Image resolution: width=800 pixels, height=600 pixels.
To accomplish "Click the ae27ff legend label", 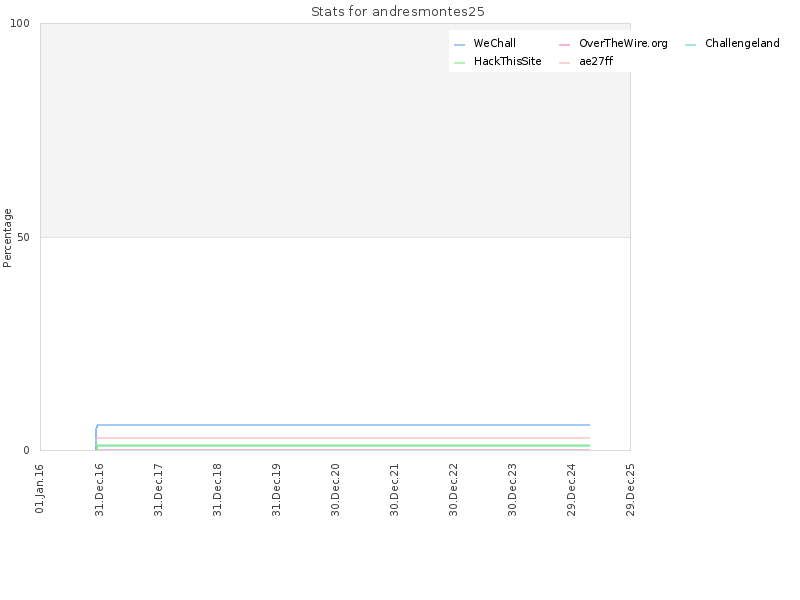I will tap(595, 61).
